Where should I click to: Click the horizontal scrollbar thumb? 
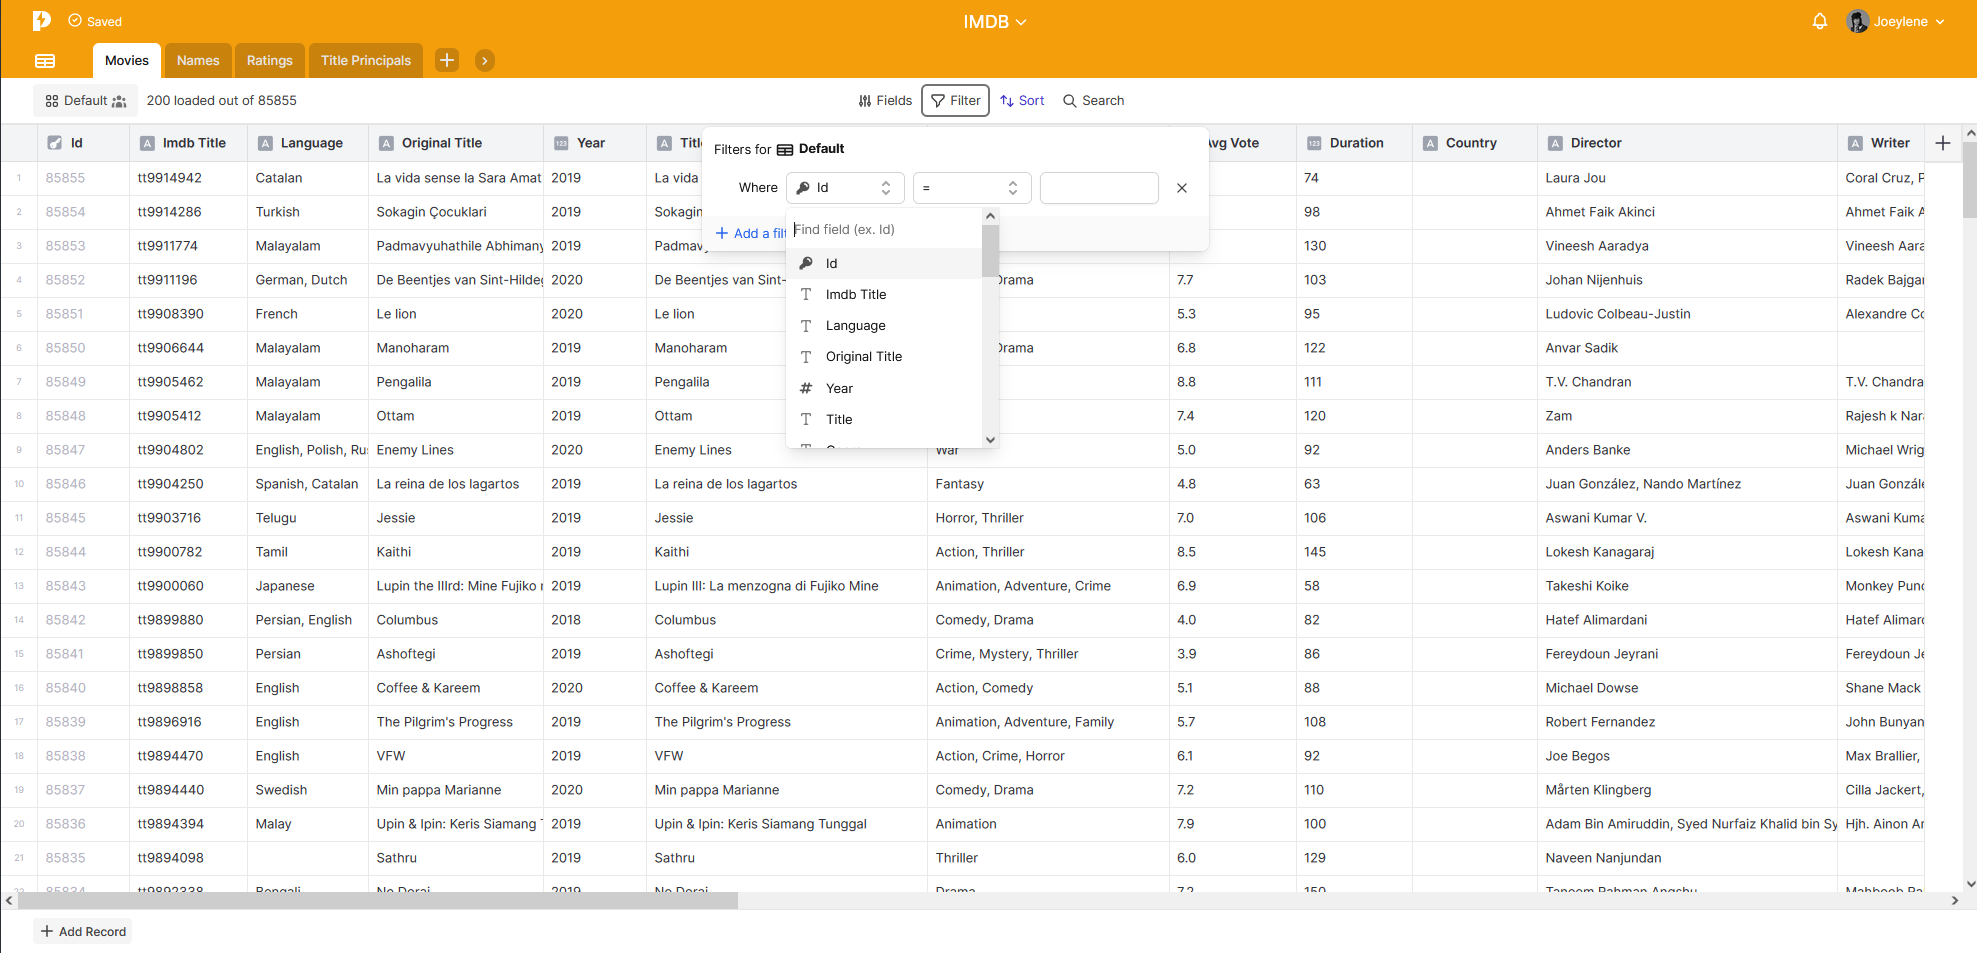(378, 901)
